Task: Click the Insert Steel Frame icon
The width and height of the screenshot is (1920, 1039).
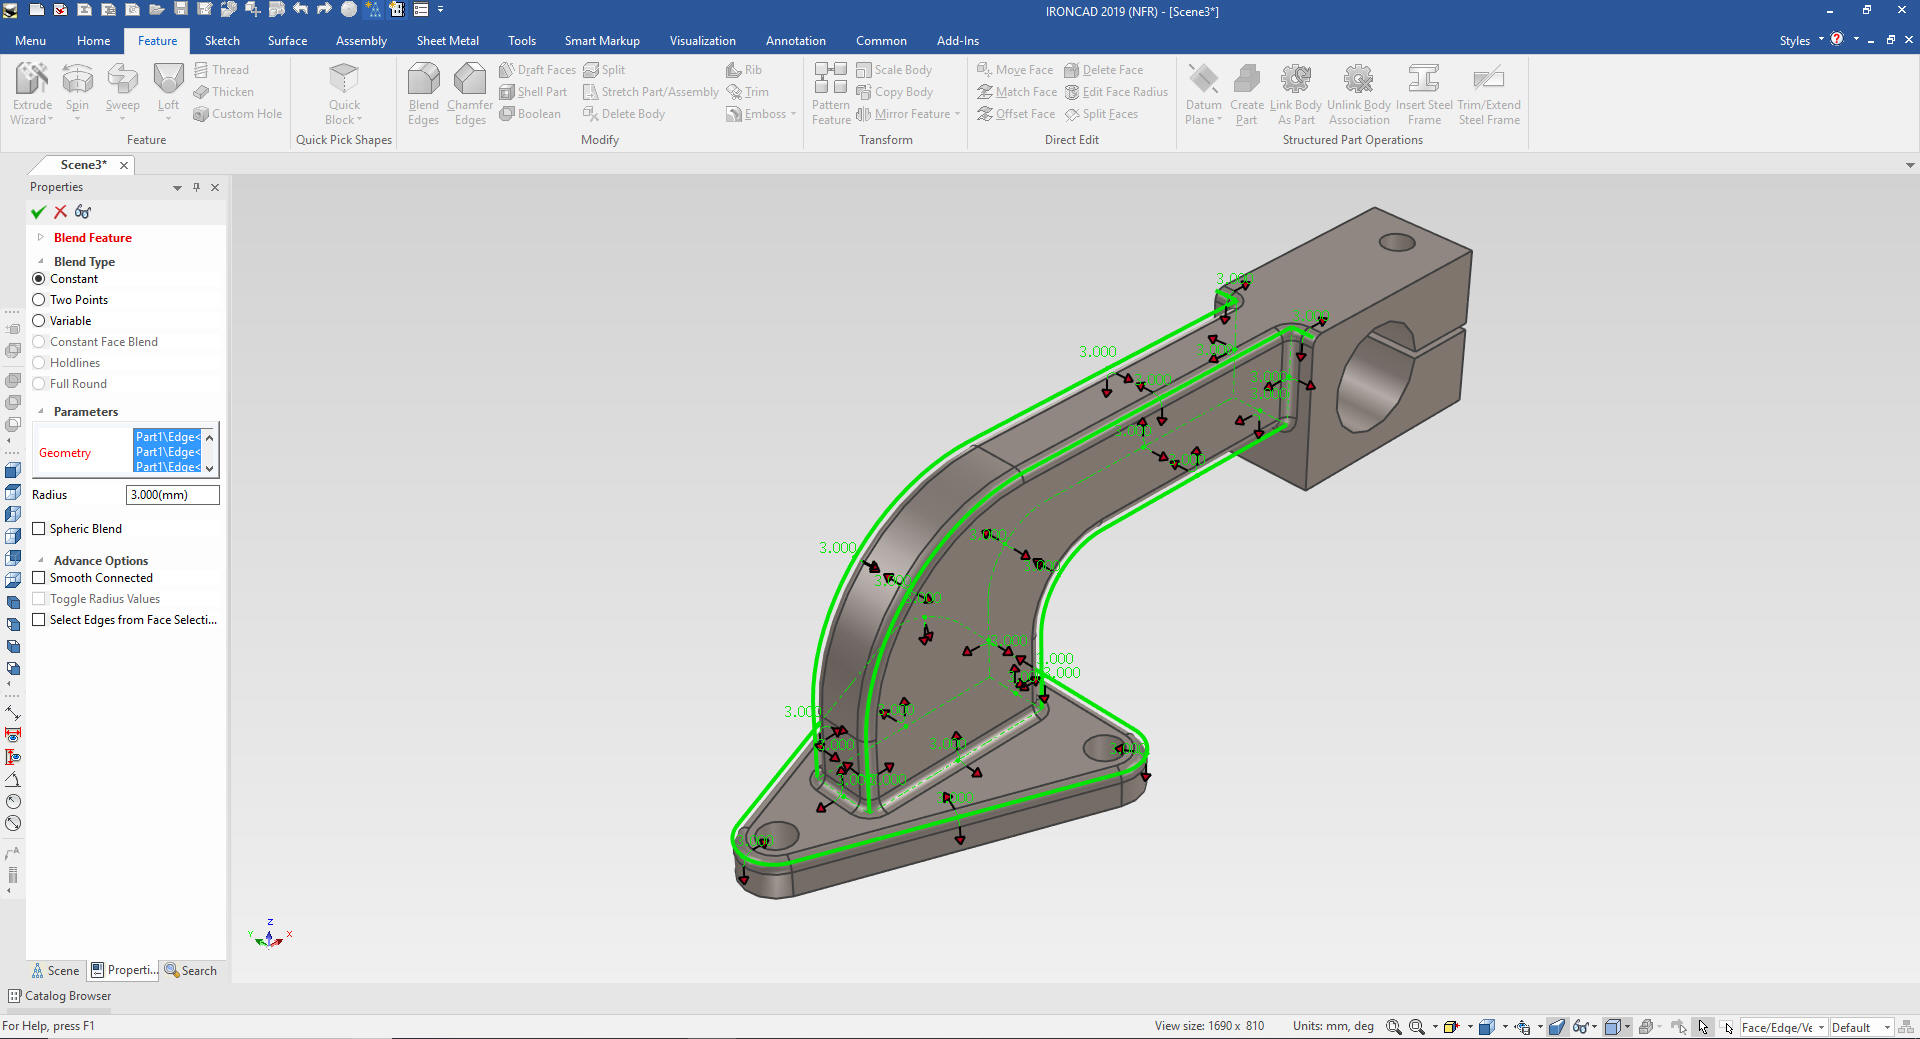Action: 1423,80
